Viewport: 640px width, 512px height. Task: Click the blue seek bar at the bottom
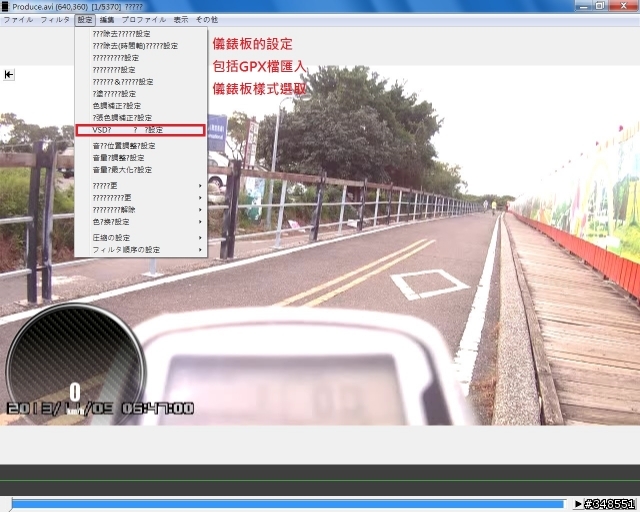click(x=288, y=504)
